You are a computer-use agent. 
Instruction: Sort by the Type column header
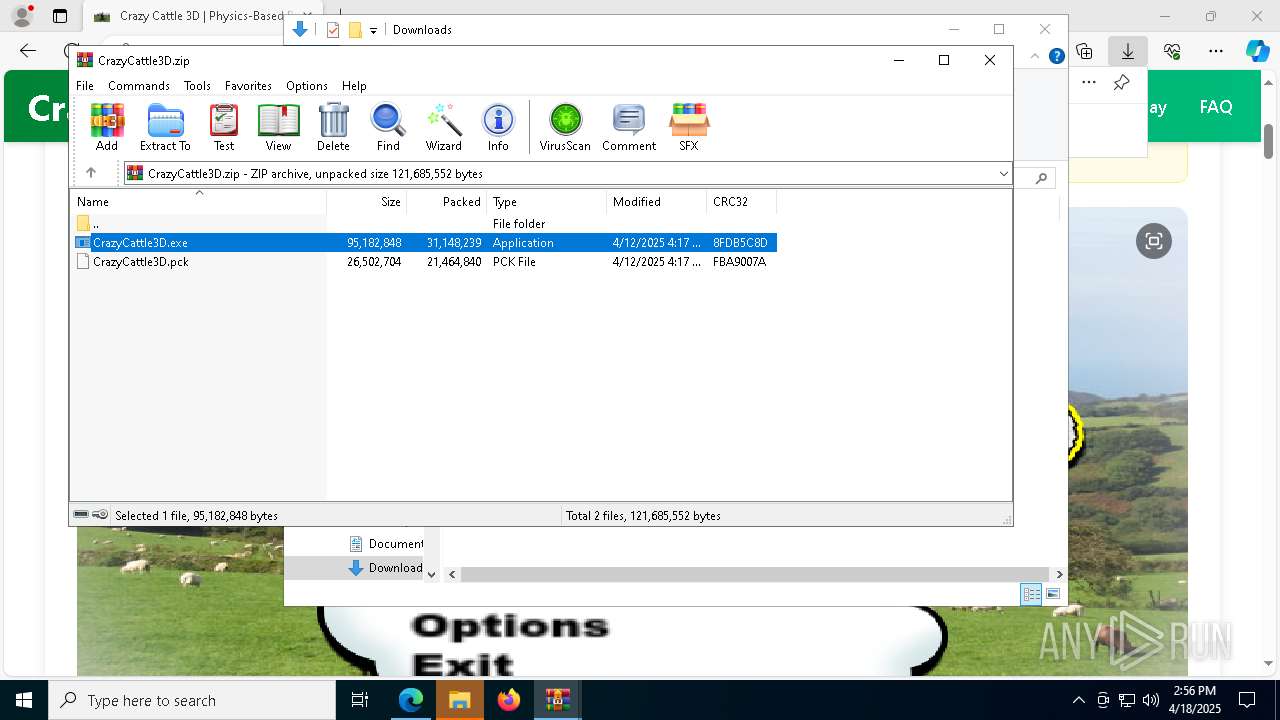point(547,201)
